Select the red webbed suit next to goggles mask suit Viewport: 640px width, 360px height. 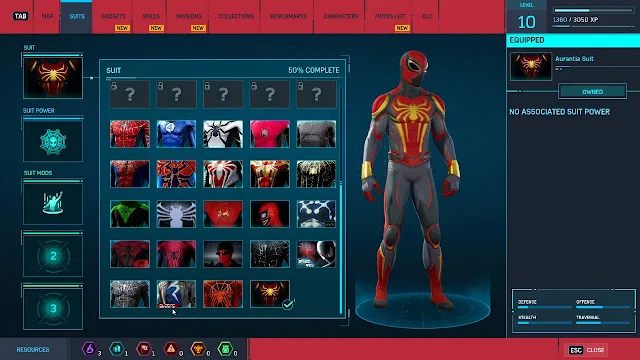[176, 254]
